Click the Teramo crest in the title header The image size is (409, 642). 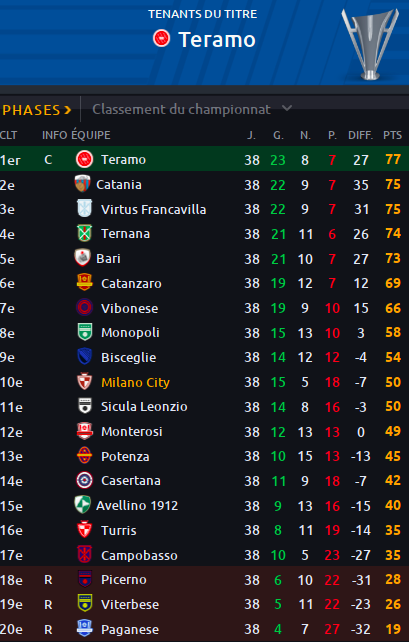(x=161, y=38)
